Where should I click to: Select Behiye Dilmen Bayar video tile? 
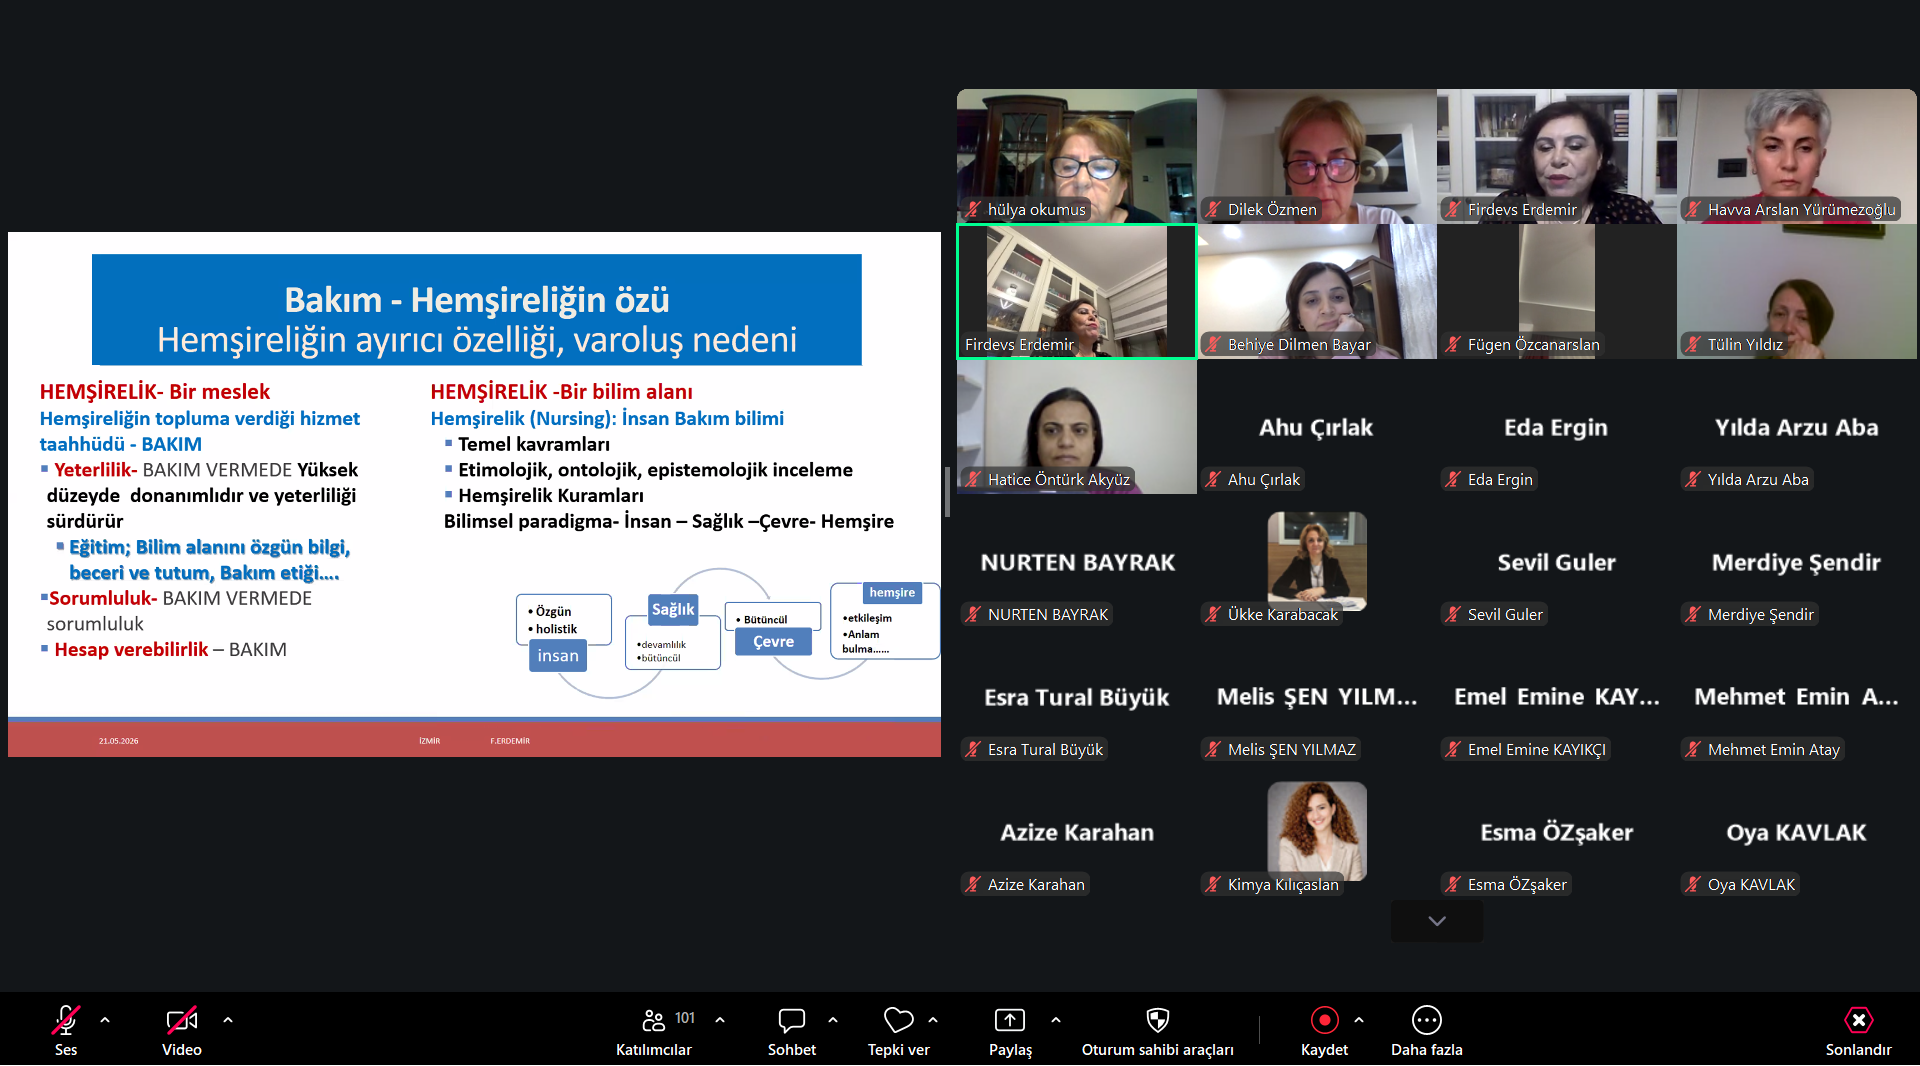coord(1317,291)
